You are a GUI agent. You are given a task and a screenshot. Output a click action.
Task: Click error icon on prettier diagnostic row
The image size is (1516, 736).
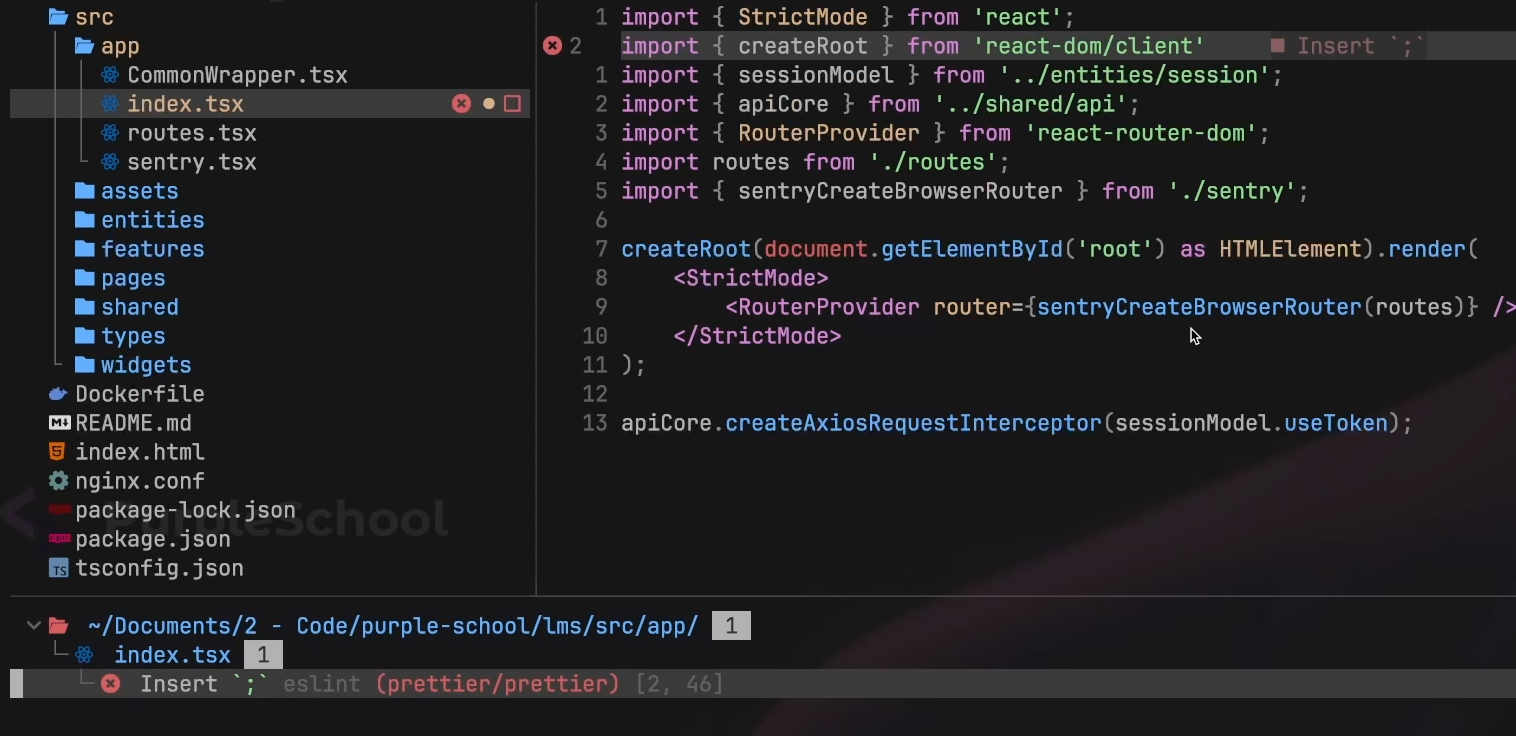pos(111,684)
